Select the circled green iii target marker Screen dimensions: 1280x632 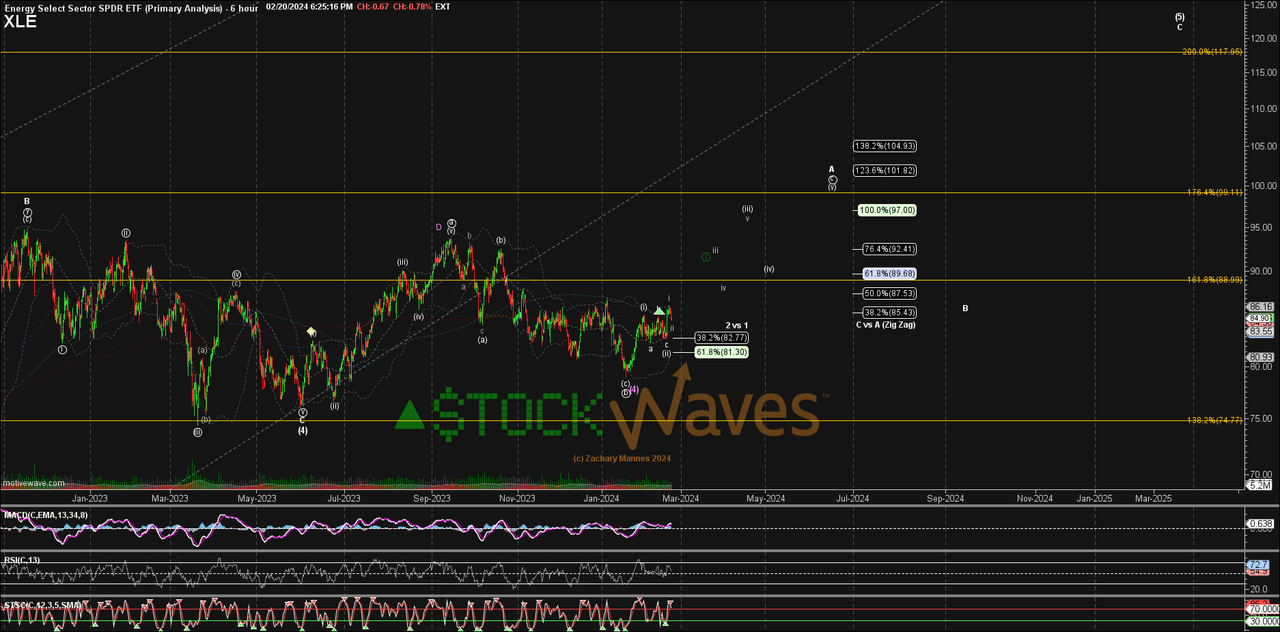point(707,257)
